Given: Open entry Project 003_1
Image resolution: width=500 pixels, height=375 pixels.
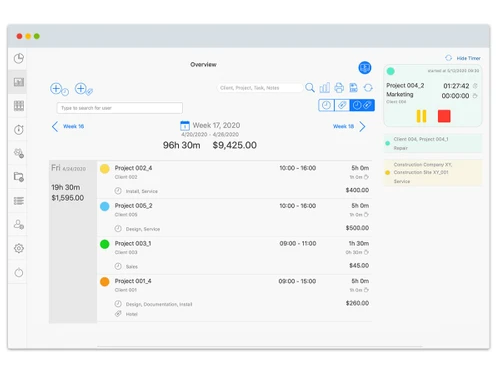Looking at the screenshot, I should pos(235,255).
